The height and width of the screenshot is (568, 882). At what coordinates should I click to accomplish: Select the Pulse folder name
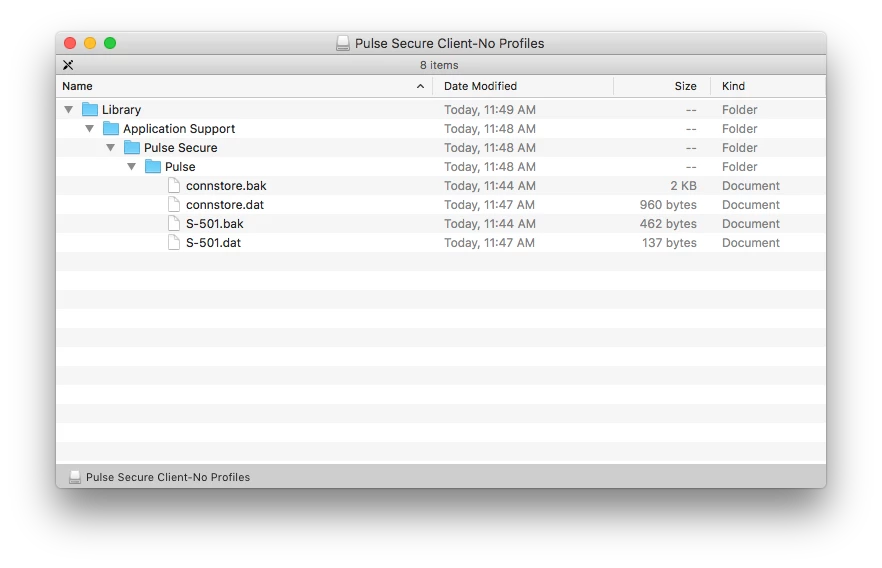pyautogui.click(x=180, y=167)
